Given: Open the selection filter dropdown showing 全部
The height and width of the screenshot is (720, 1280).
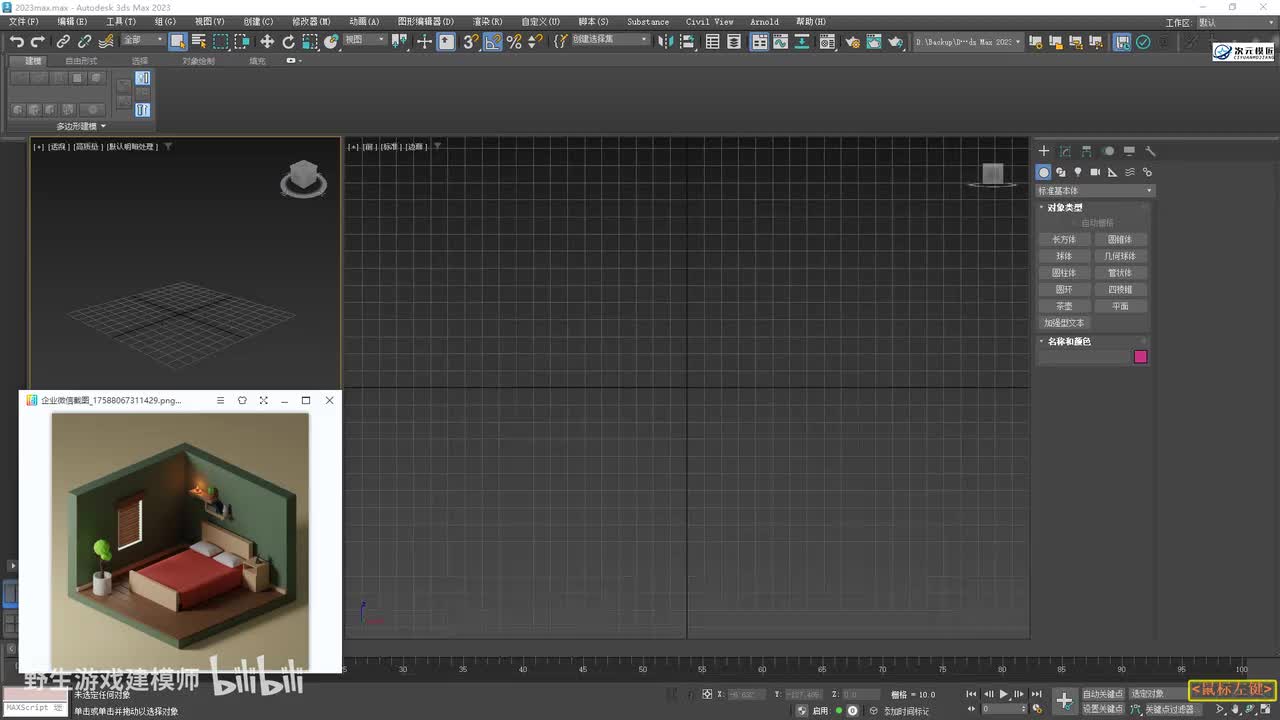Looking at the screenshot, I should click(143, 40).
